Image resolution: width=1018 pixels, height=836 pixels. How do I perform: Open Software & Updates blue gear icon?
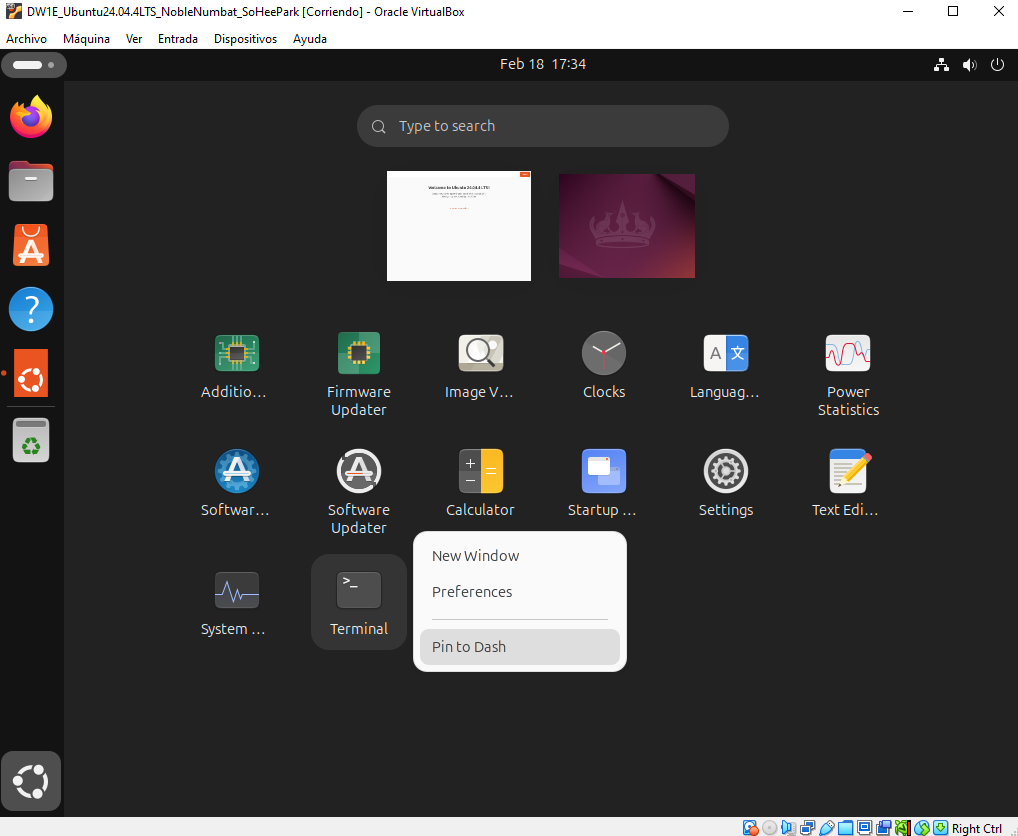tap(236, 471)
